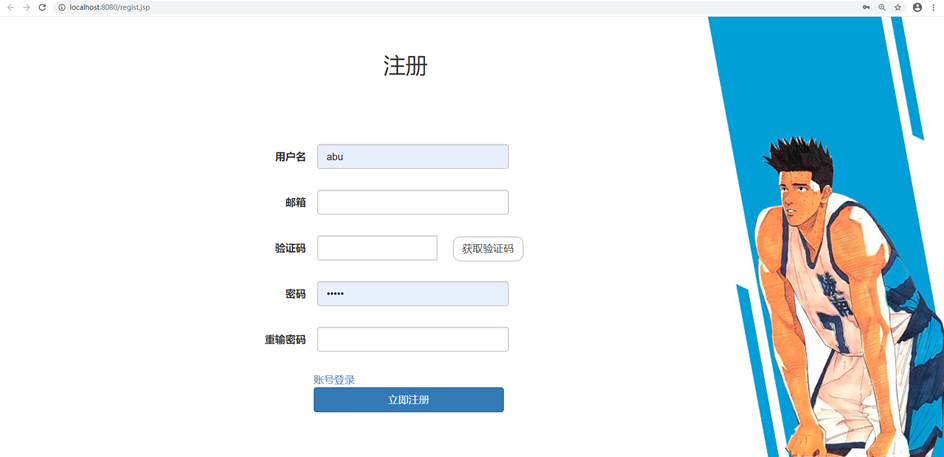Click the 重输密码 input field
The width and height of the screenshot is (944, 457).
[413, 340]
